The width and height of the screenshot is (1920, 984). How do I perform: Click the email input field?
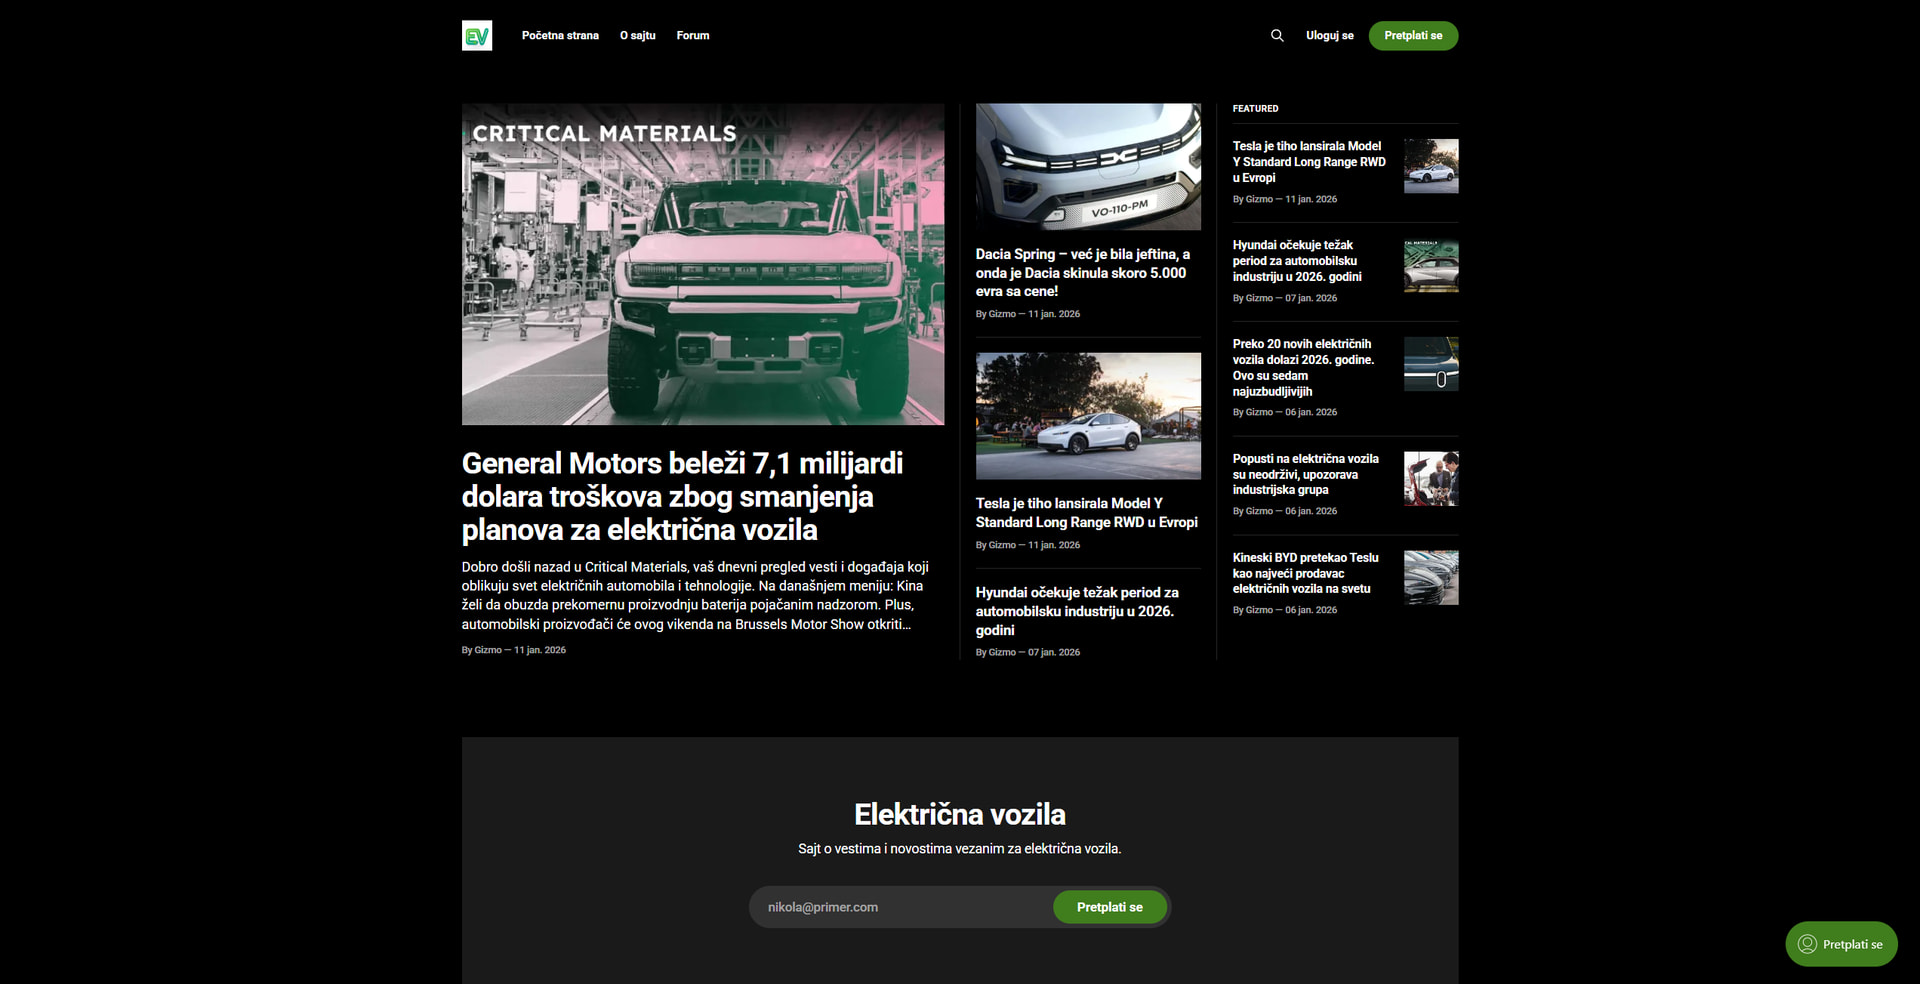pos(900,907)
